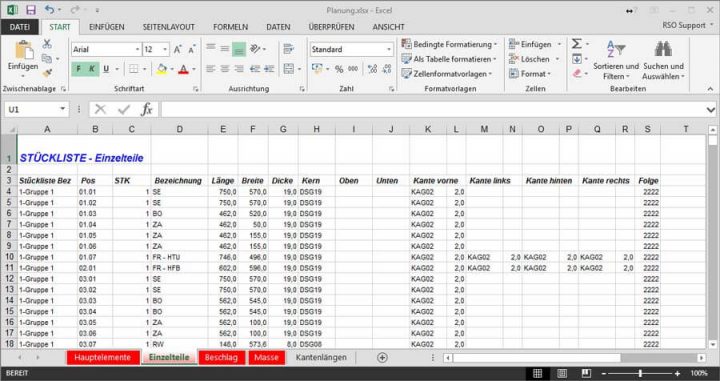720x381 pixels.
Task: Toggle bottom vertical alignment
Action: pos(239,49)
